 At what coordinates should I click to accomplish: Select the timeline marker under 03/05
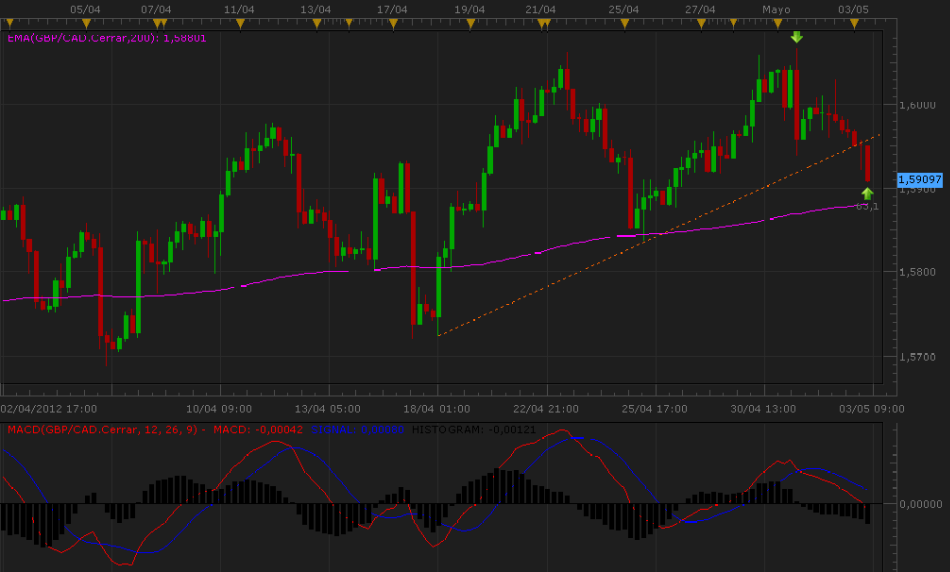click(x=854, y=22)
